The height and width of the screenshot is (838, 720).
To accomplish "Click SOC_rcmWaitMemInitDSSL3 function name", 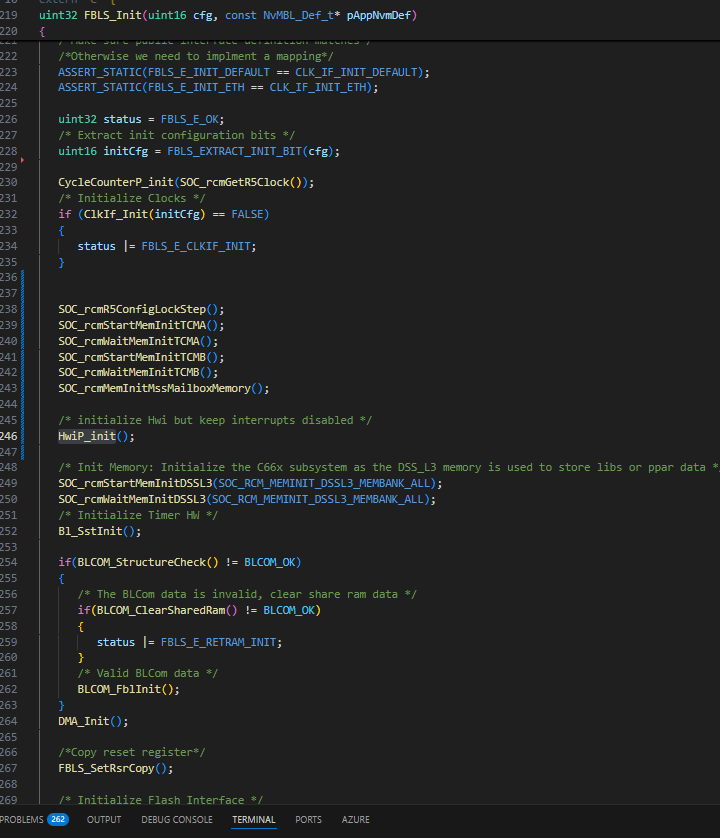I will point(131,499).
